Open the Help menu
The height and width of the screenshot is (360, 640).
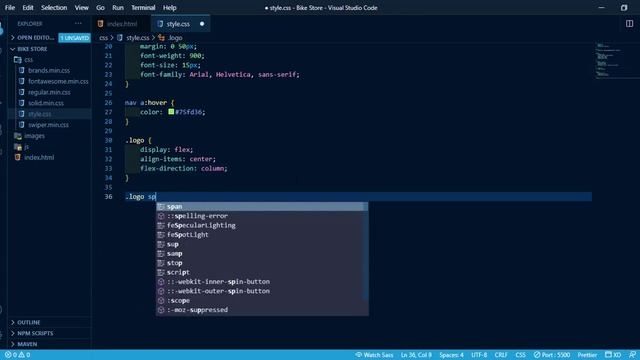(169, 8)
